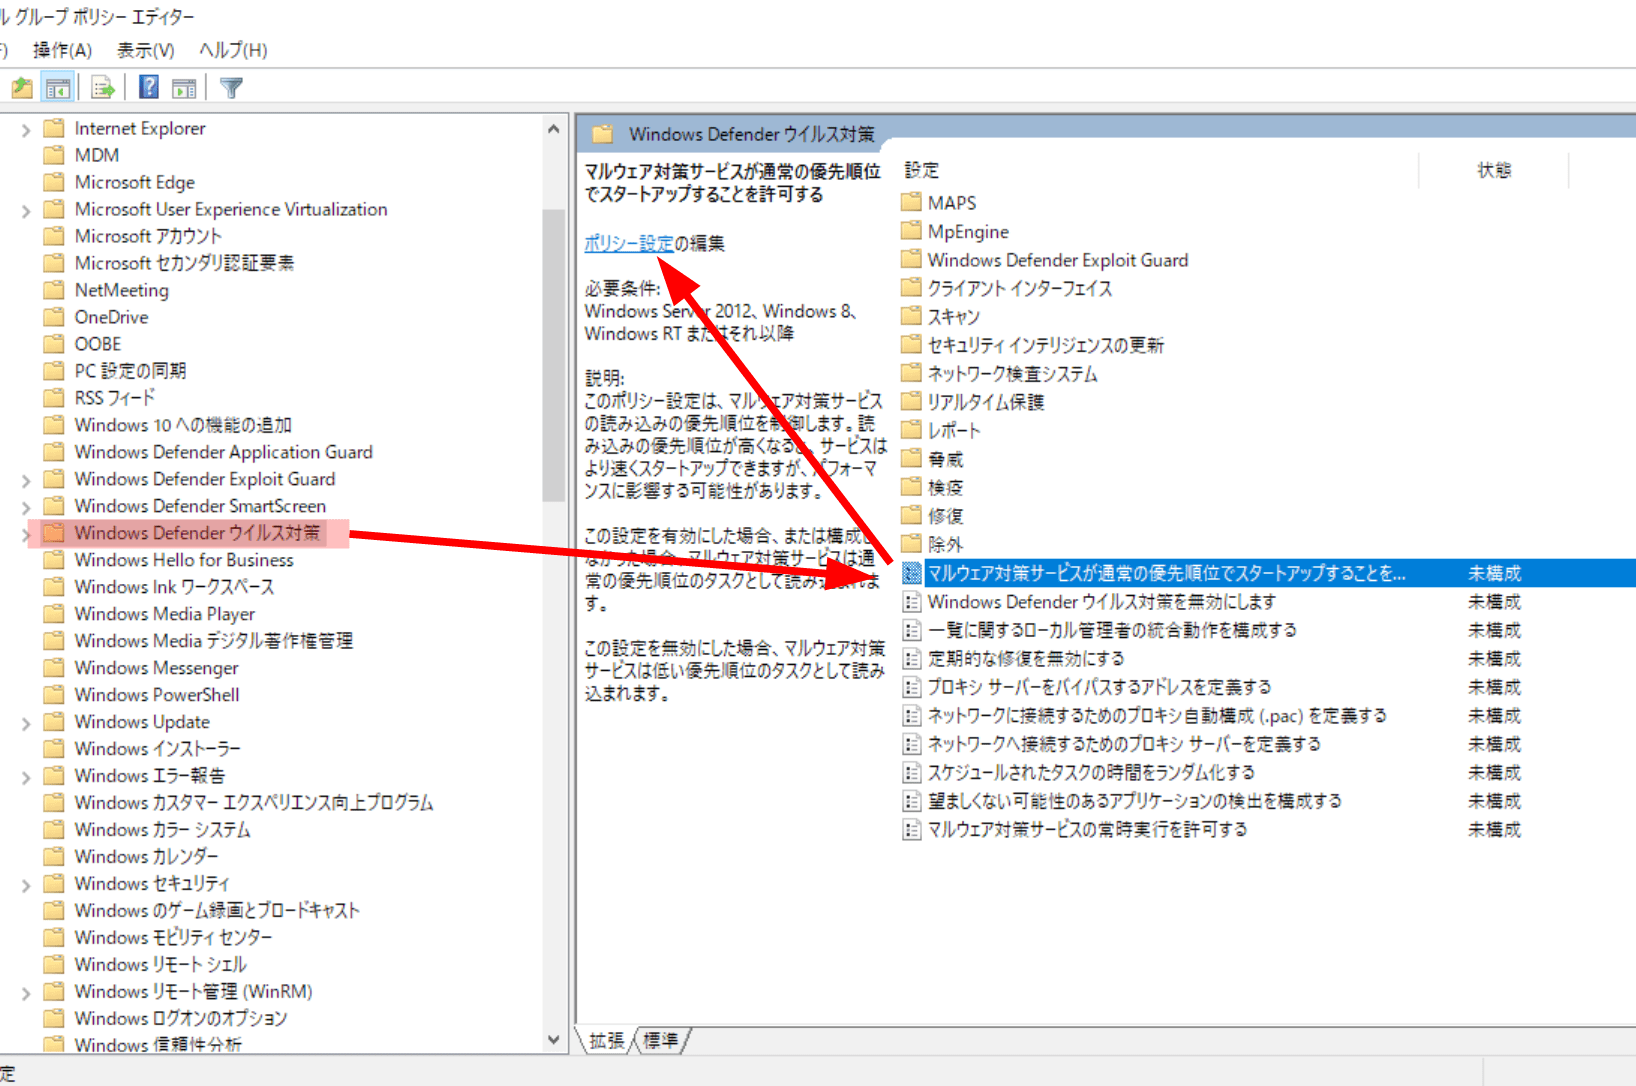Open the 表示(V) menu

[x=145, y=50]
